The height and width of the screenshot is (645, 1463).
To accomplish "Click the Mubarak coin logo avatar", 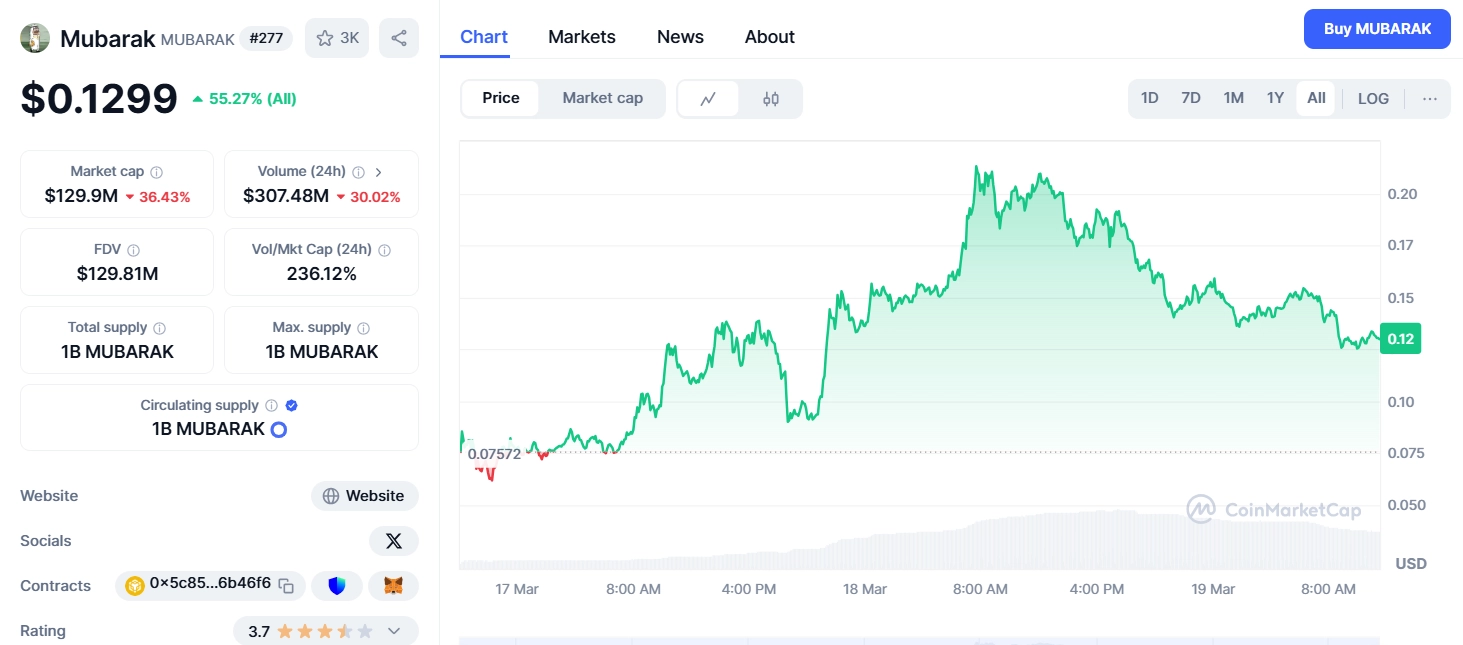I will coord(35,38).
